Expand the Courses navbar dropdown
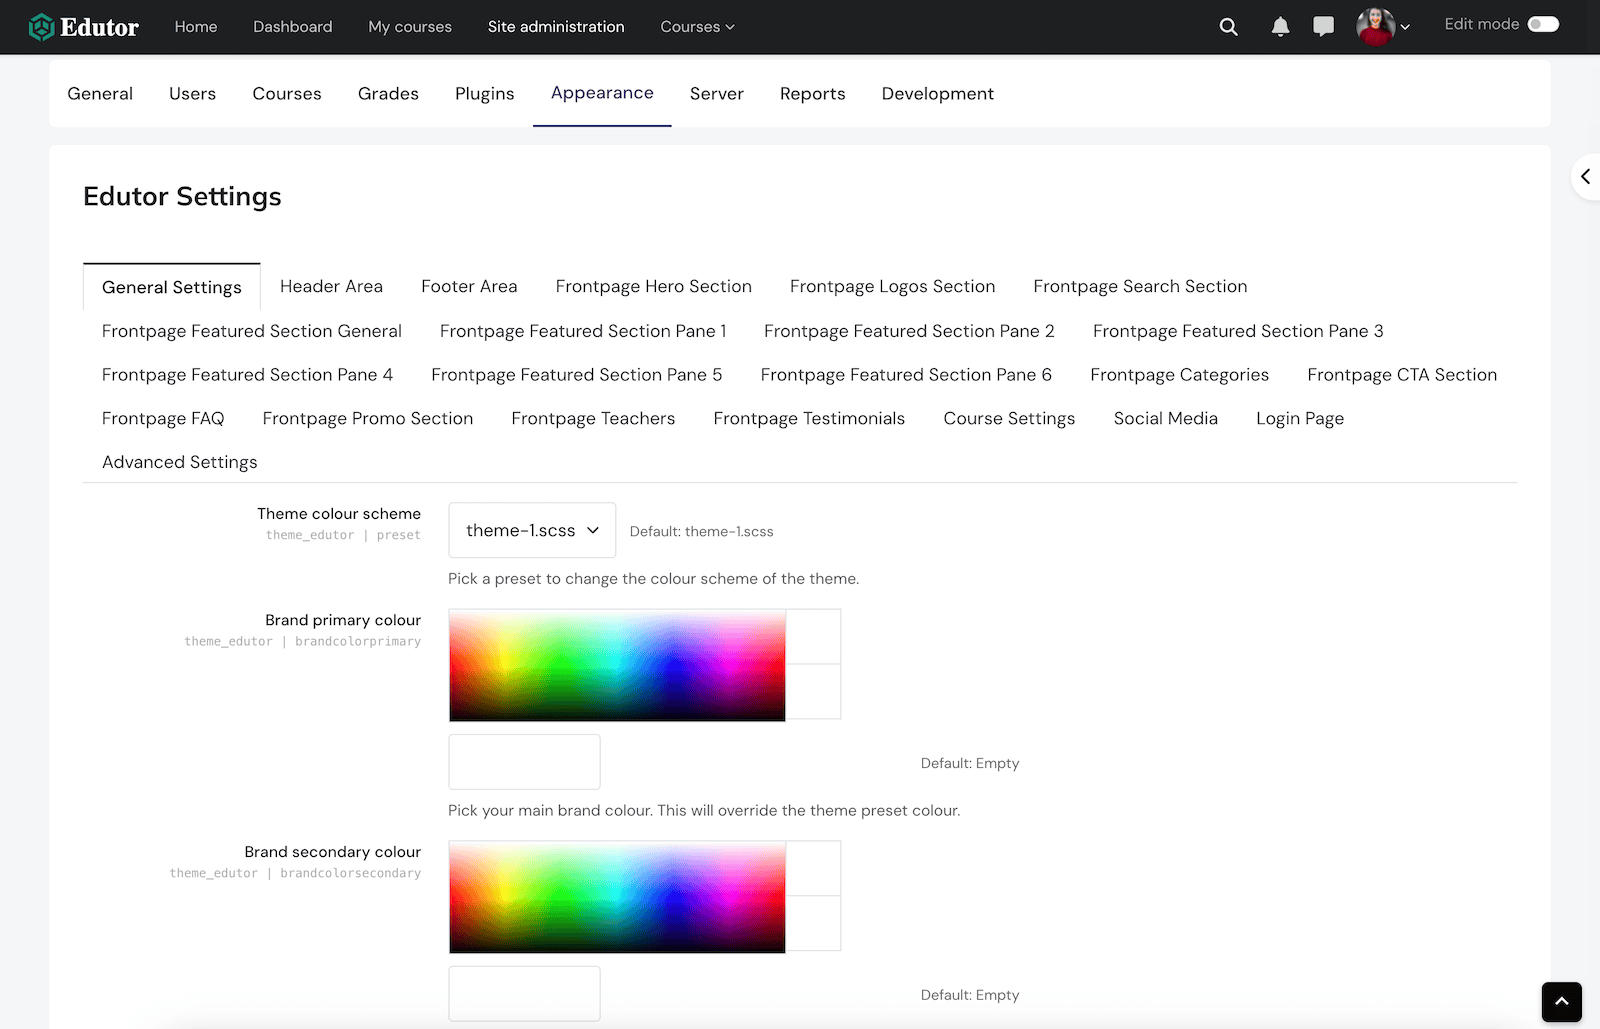This screenshot has height=1029, width=1600. (697, 27)
